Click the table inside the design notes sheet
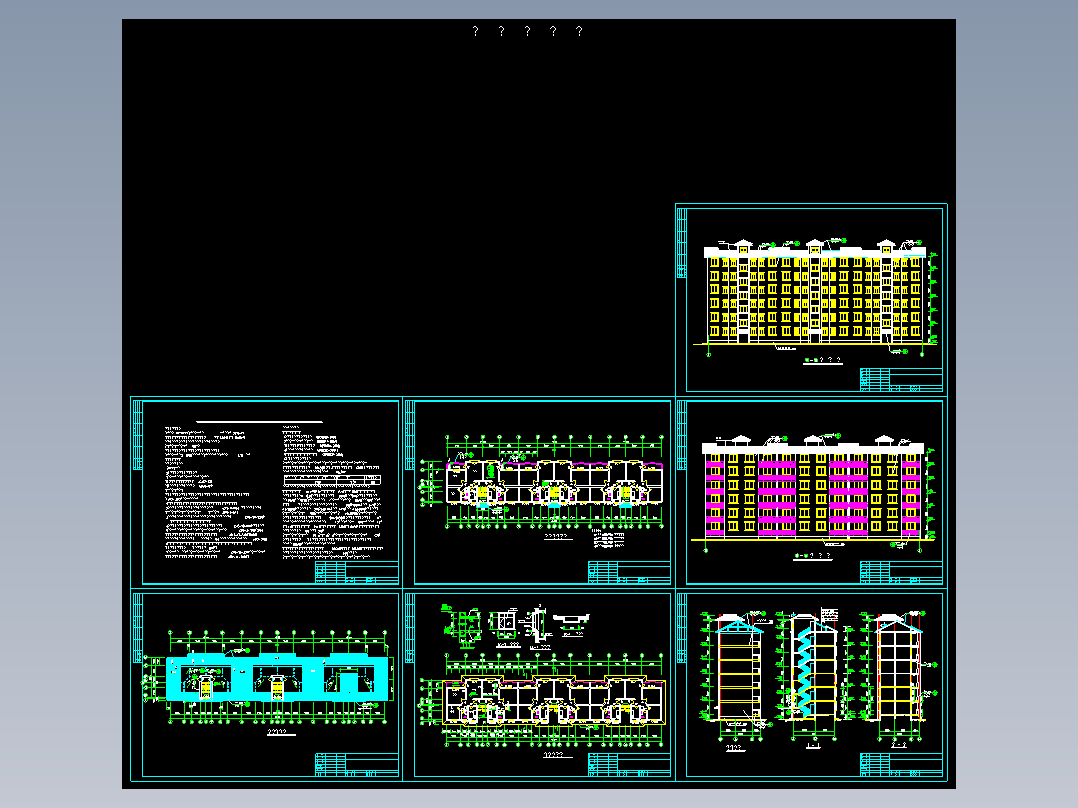The width and height of the screenshot is (1078, 808). [332, 479]
